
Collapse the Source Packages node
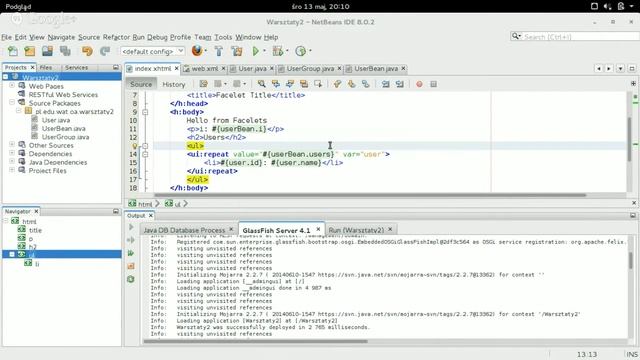tap(12, 102)
